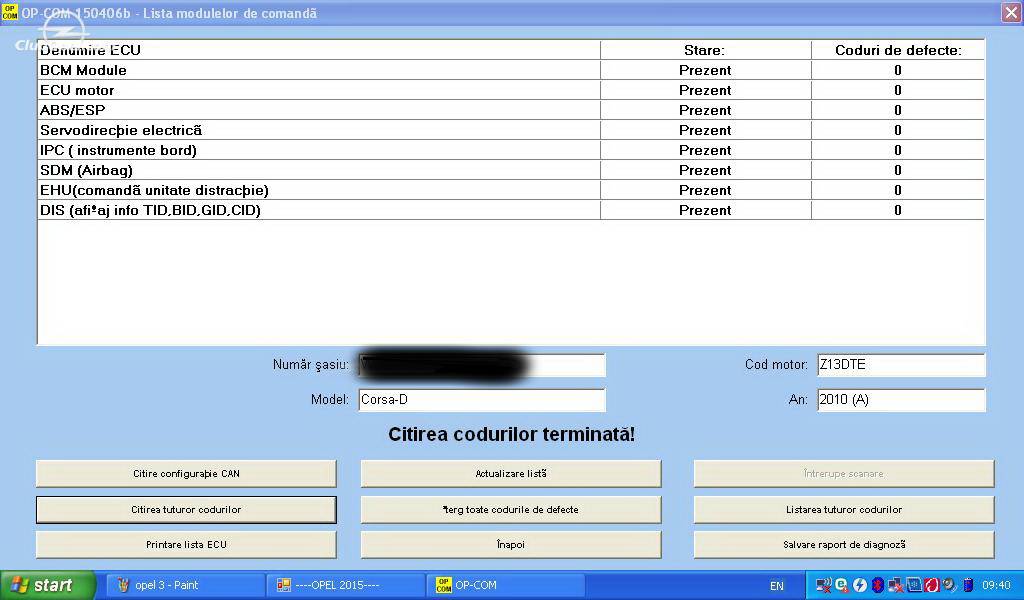Screen dimensions: 1024x600
Task: Switch to the 'opel 3 - Paint' taskbar window
Action: [185, 585]
